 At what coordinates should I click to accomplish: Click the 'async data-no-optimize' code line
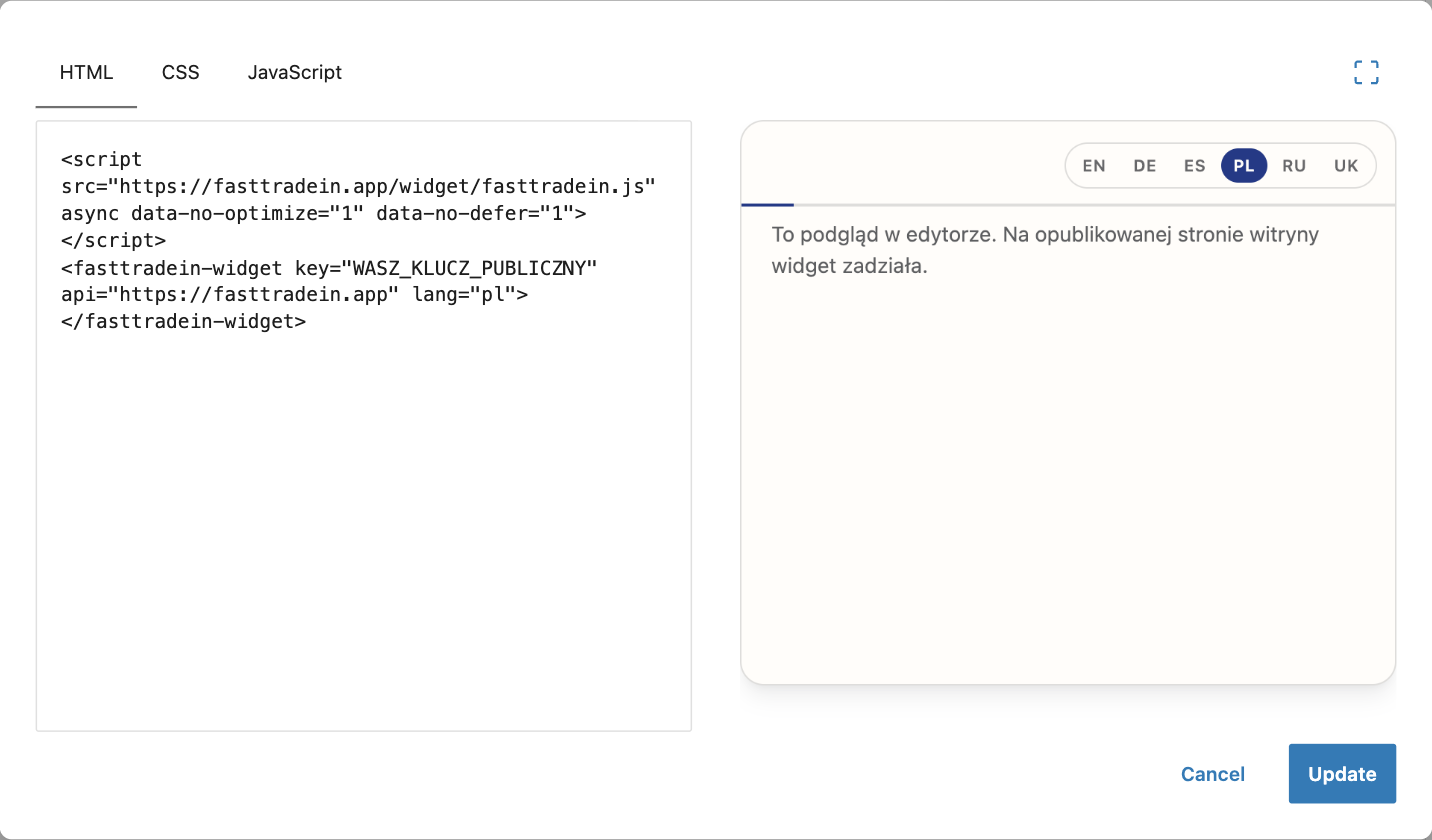(x=324, y=213)
